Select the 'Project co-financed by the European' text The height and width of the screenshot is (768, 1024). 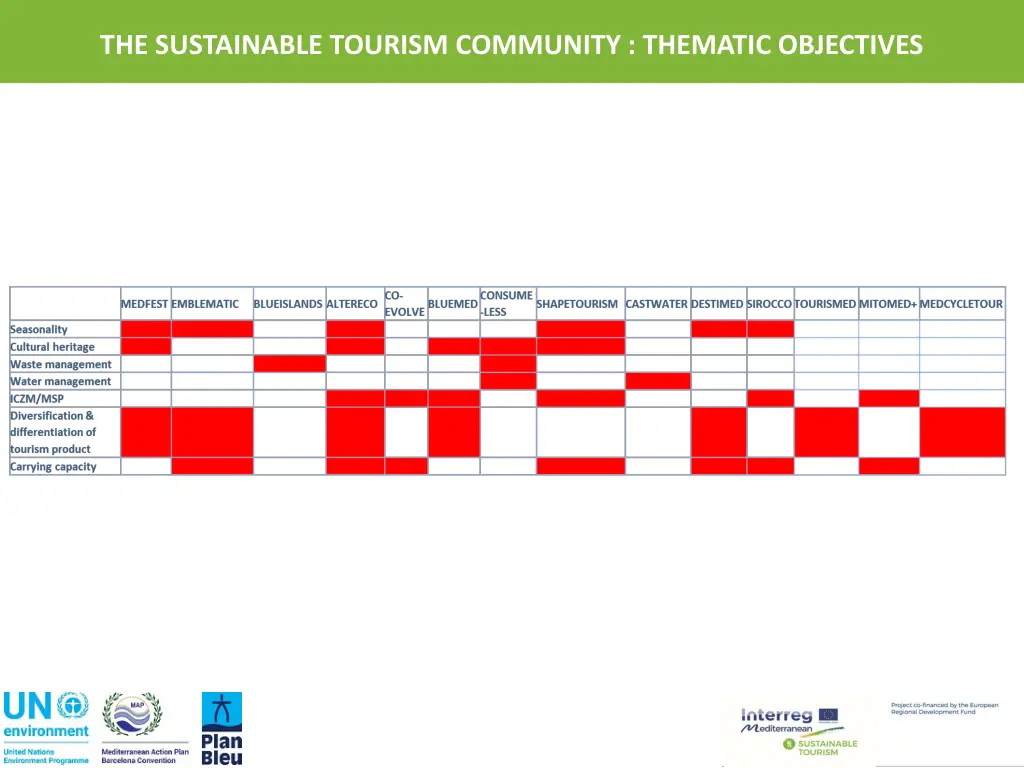click(944, 705)
